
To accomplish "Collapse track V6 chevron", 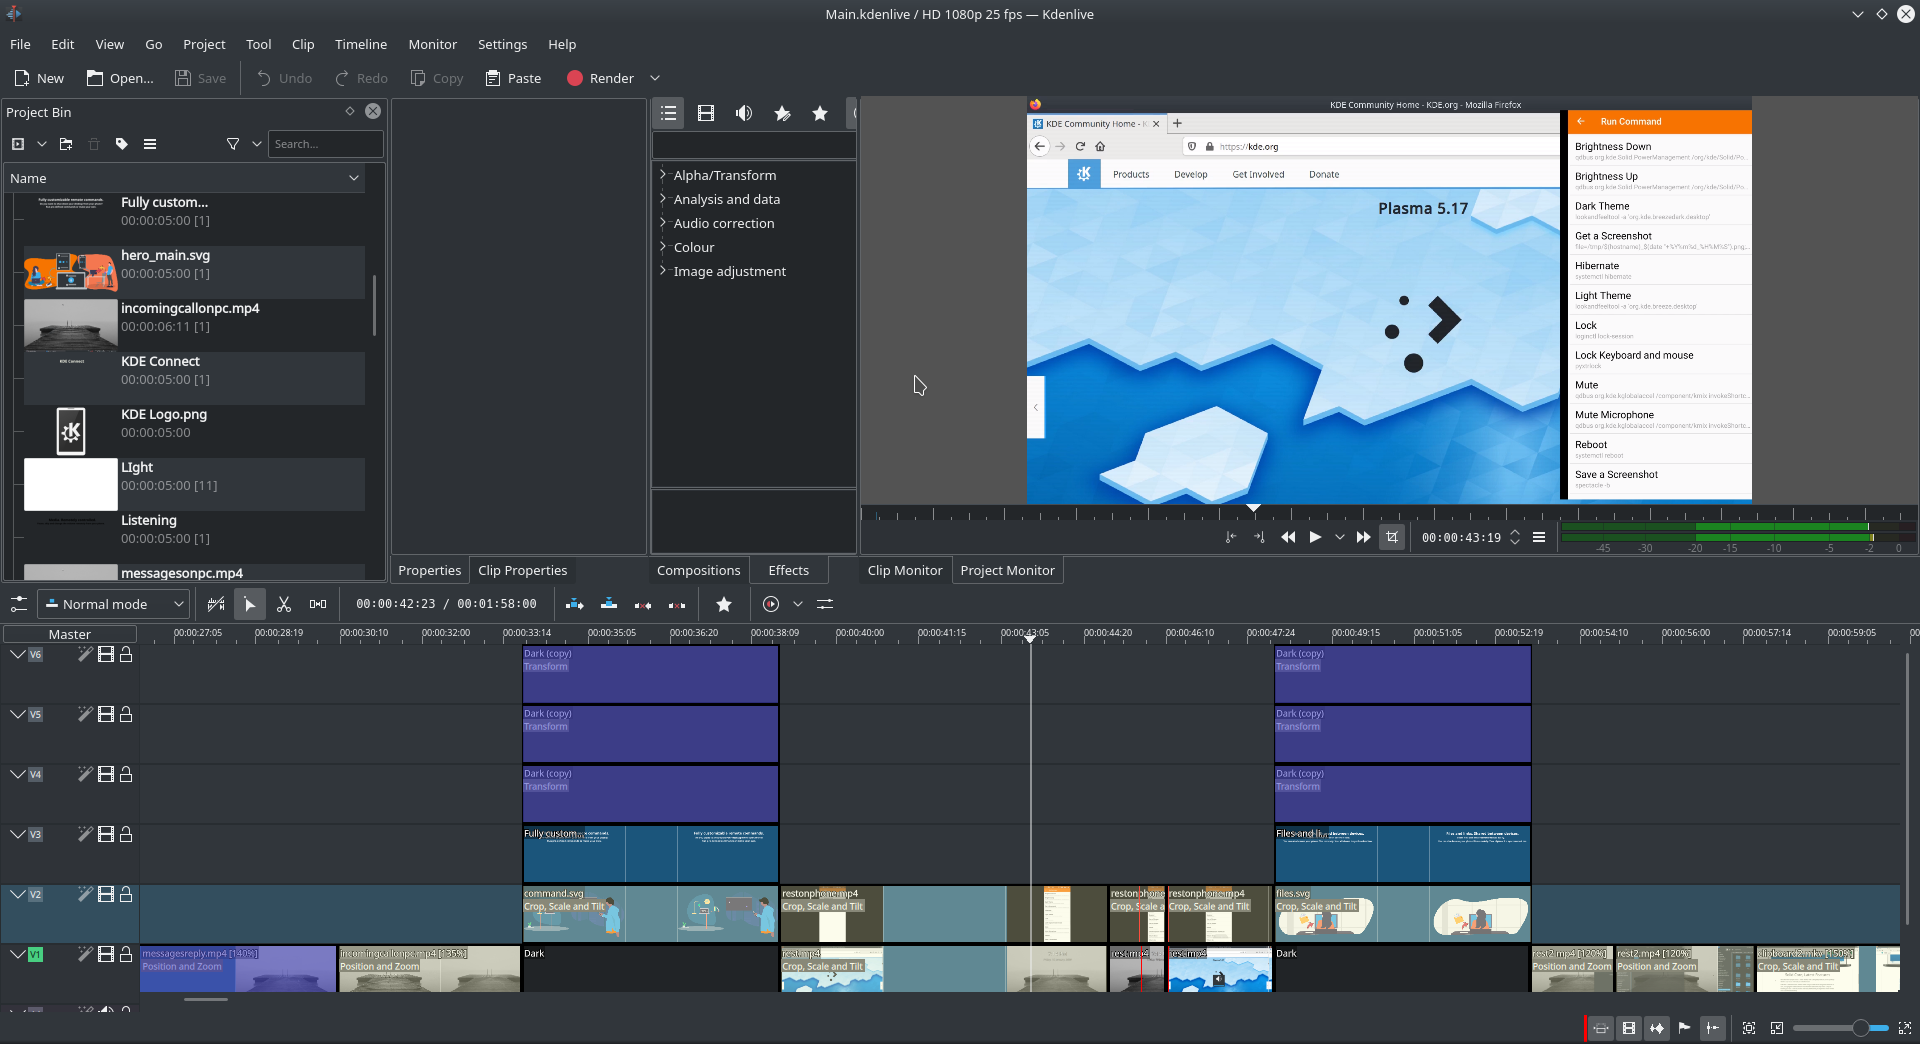I will pos(18,654).
